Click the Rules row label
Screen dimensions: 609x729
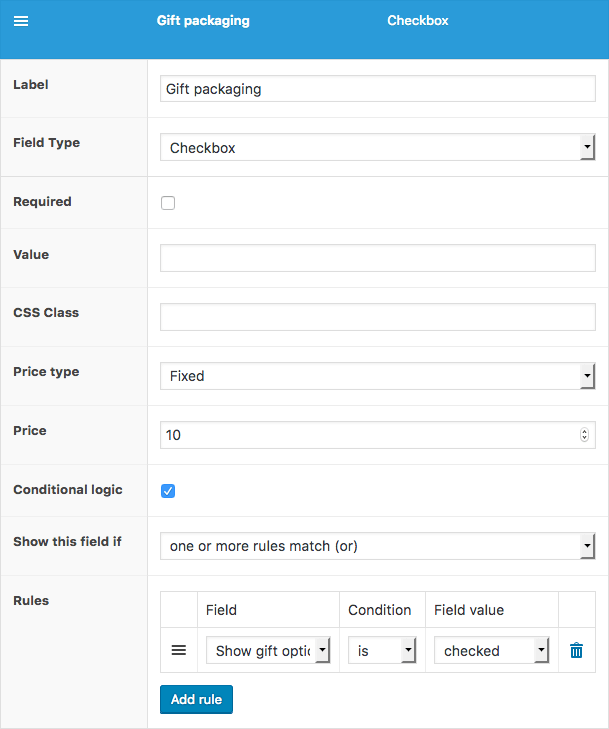click(x=31, y=601)
